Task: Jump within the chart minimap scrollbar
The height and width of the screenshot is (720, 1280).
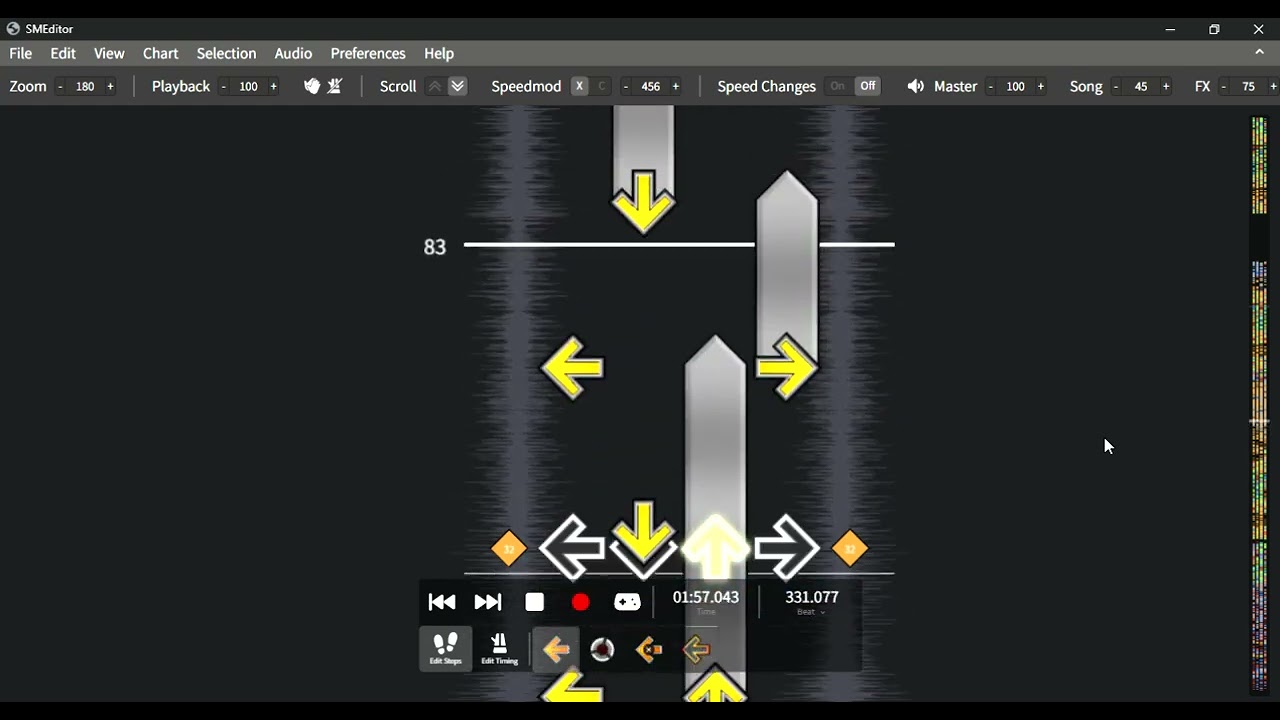Action: (x=1259, y=404)
